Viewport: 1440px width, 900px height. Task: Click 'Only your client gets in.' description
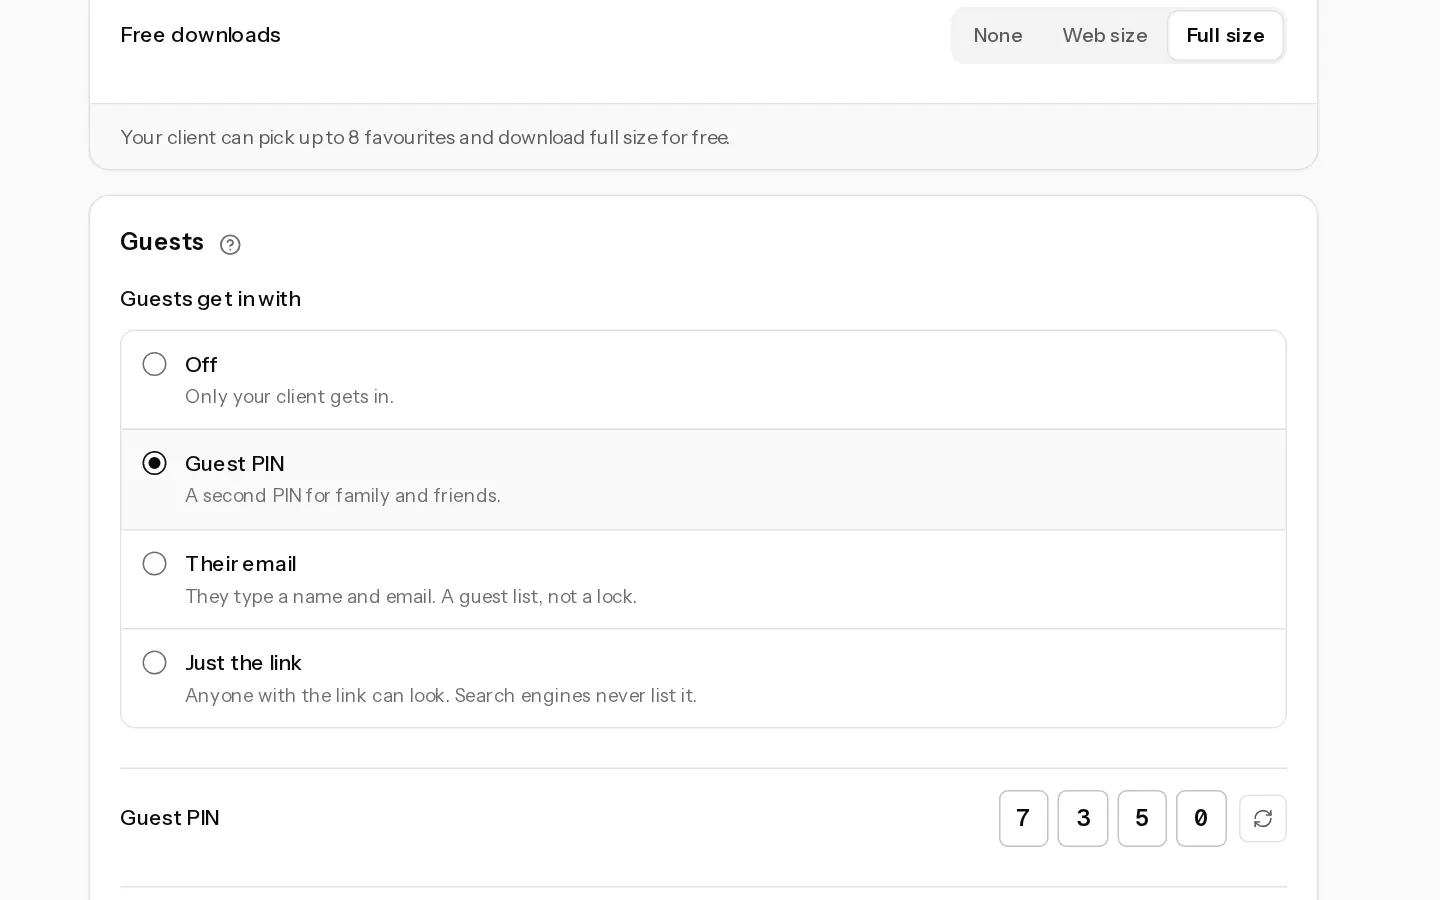coord(289,397)
